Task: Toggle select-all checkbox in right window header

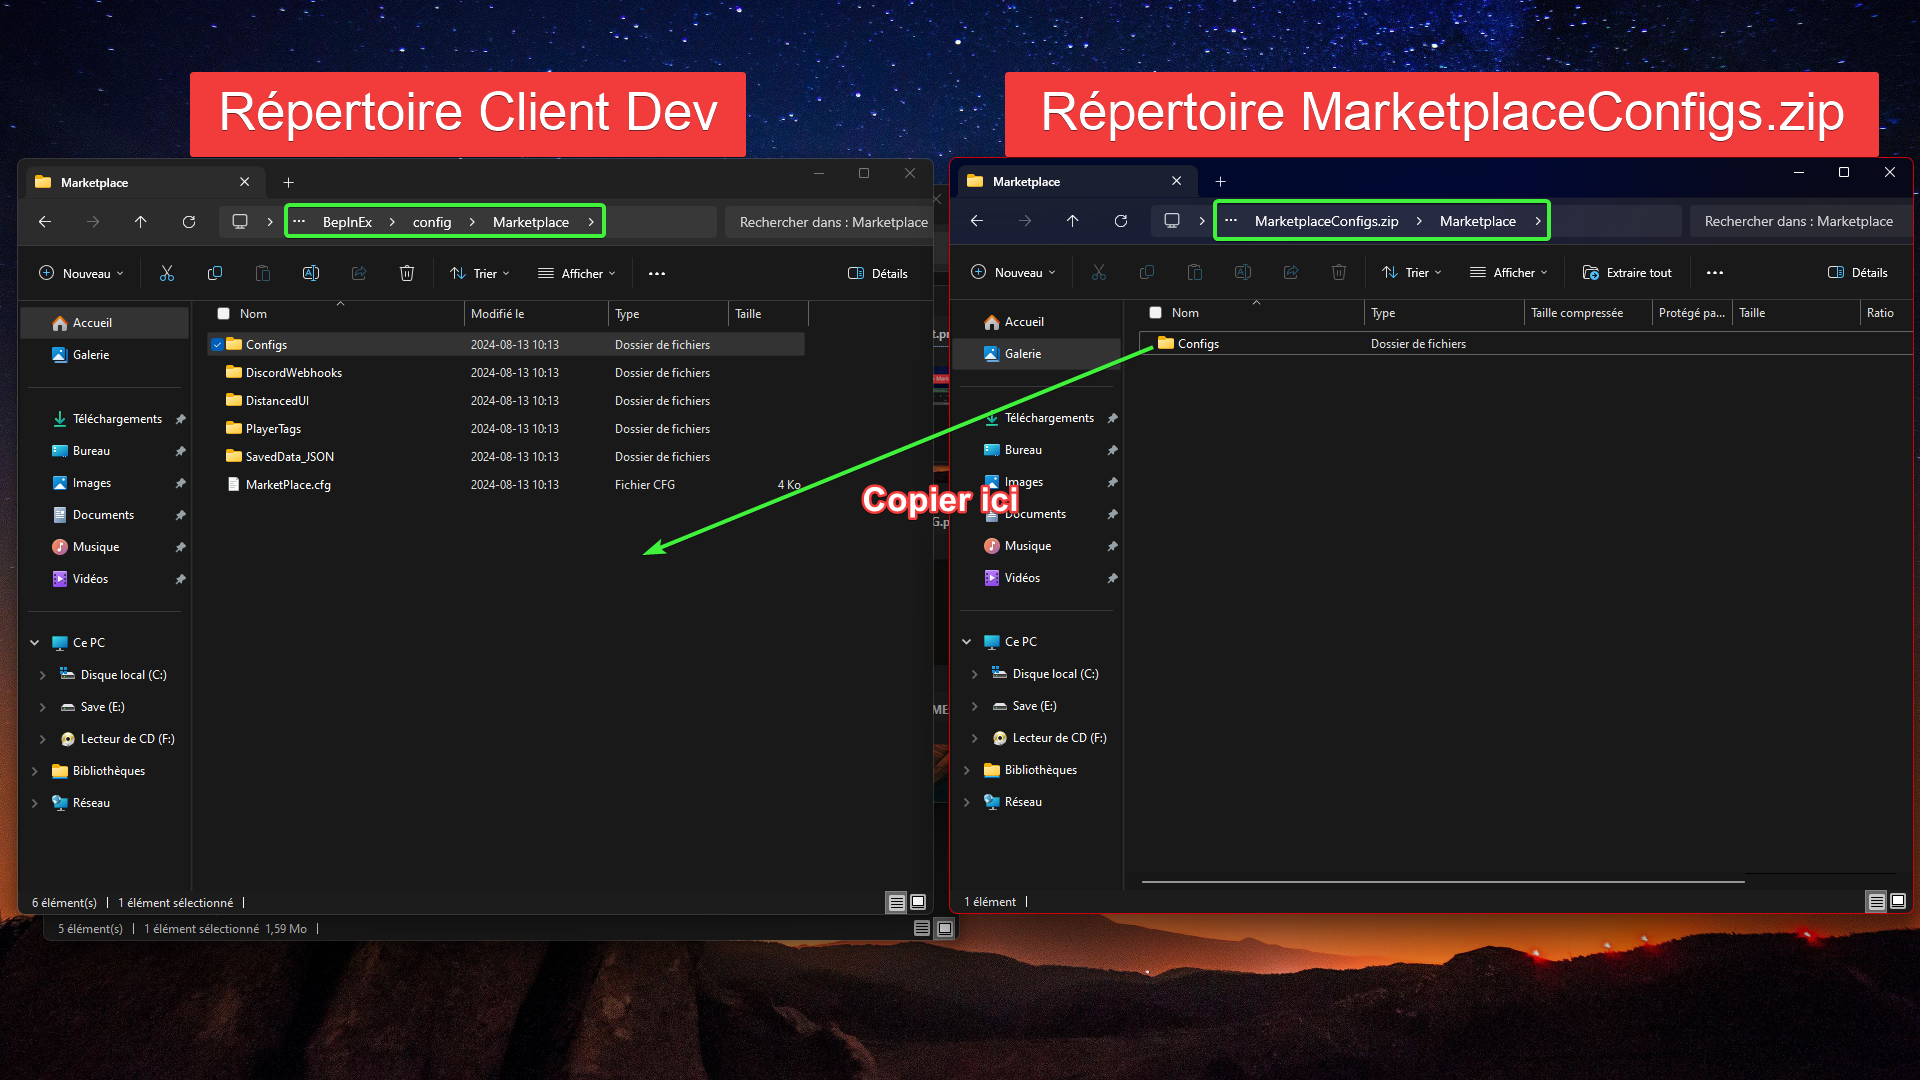Action: point(1156,313)
